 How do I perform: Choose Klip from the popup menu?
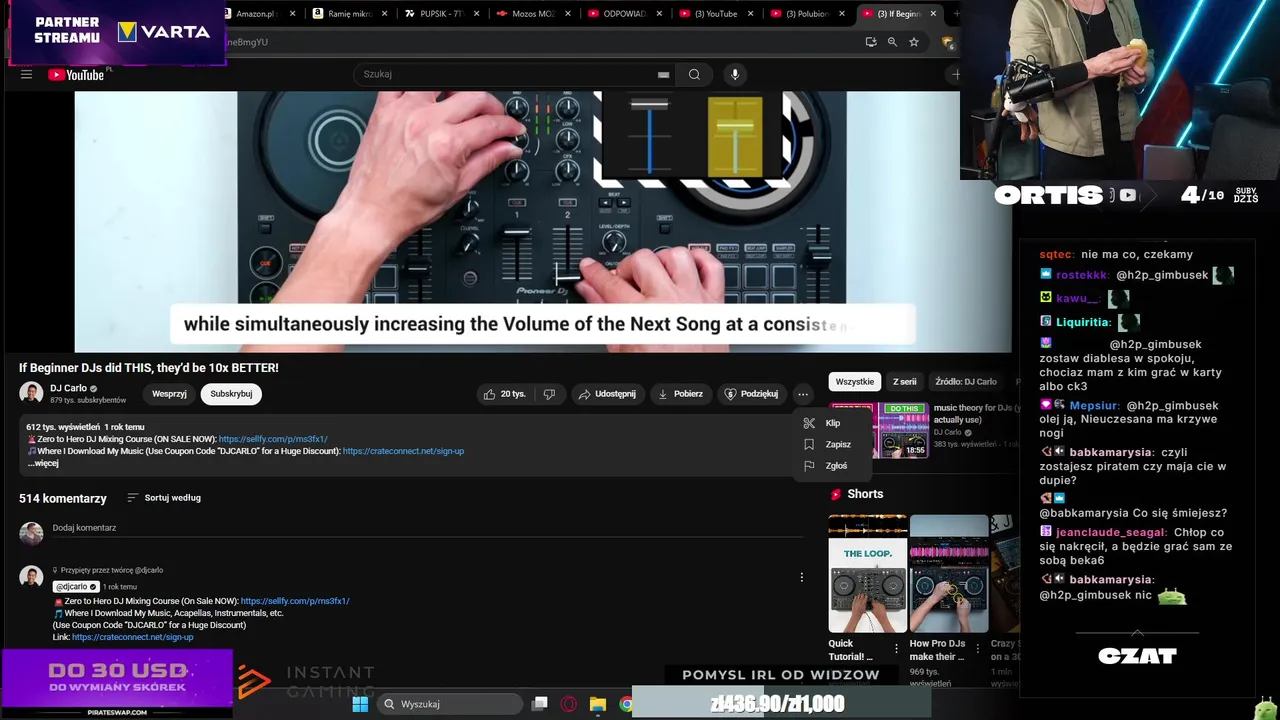tap(832, 423)
